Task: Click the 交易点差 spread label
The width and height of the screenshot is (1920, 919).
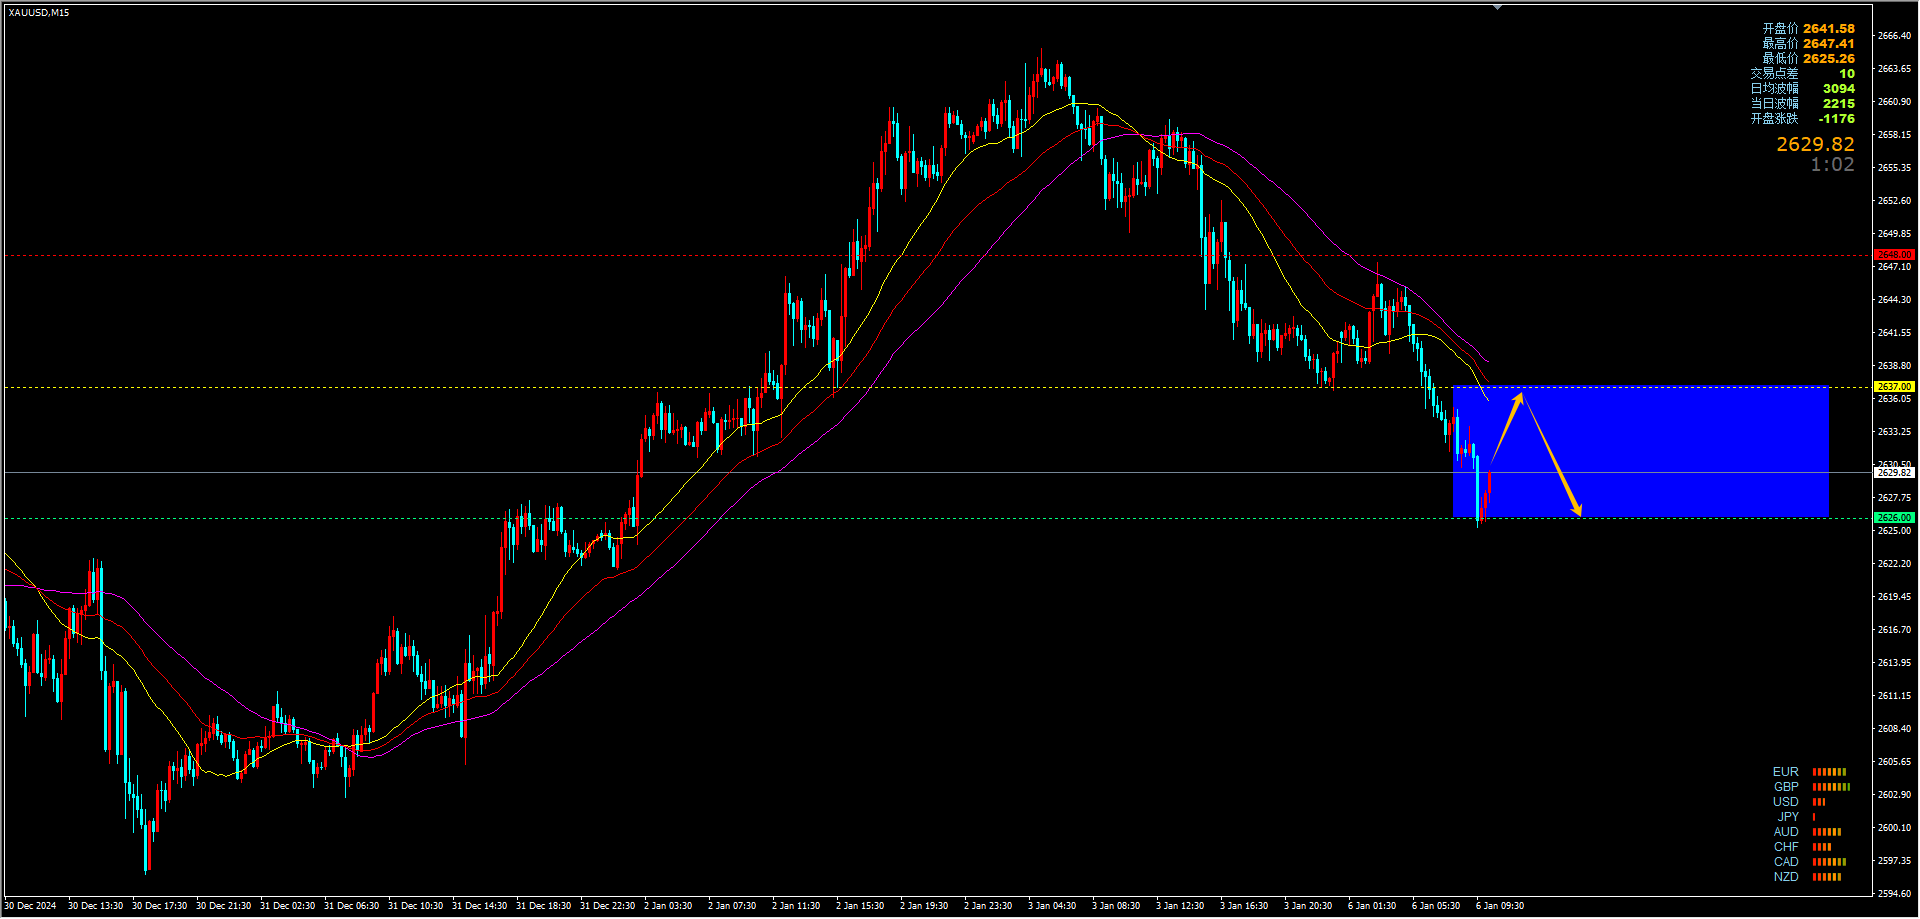Action: 1774,74
